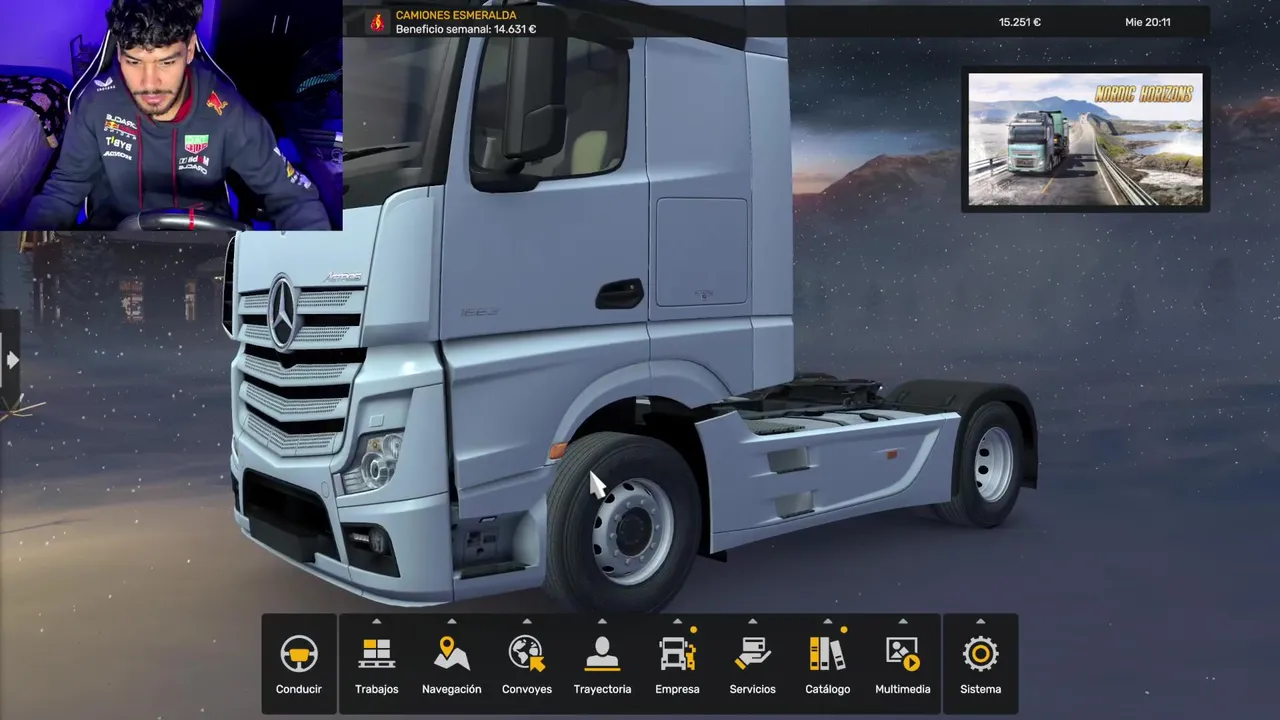Click the streamer webcam overlay
This screenshot has width=1280, height=720.
pyautogui.click(x=171, y=115)
